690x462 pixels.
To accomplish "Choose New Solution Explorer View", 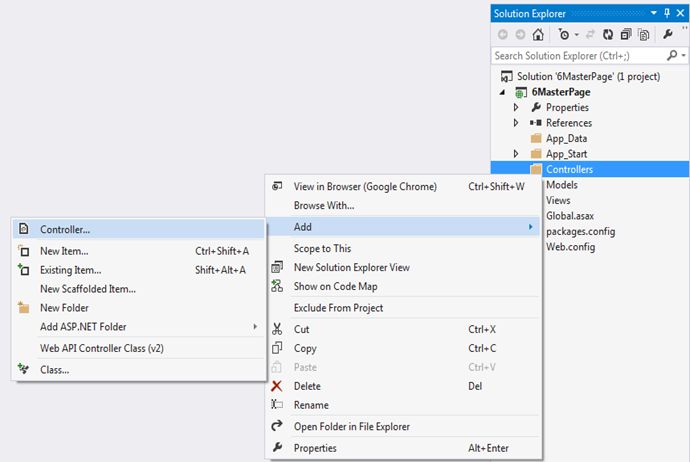I will click(x=404, y=268).
